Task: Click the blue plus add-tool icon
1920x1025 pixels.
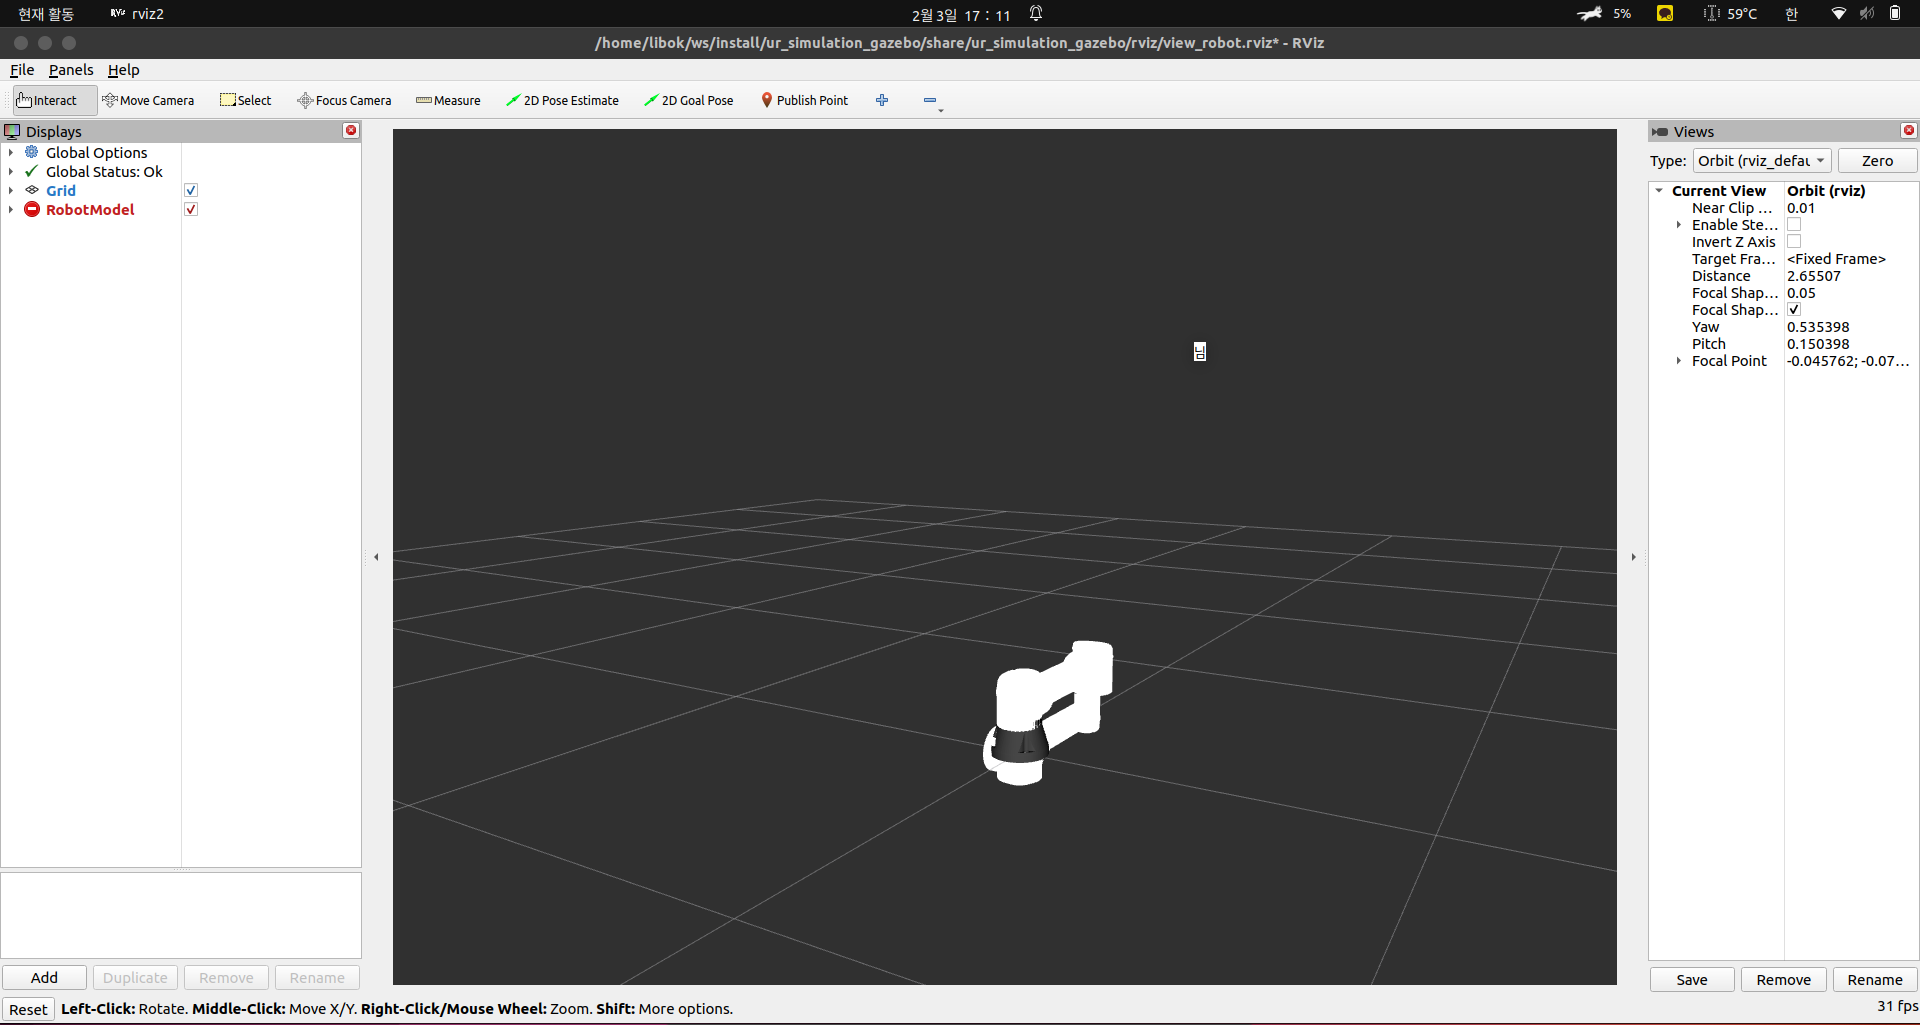Action: [882, 100]
